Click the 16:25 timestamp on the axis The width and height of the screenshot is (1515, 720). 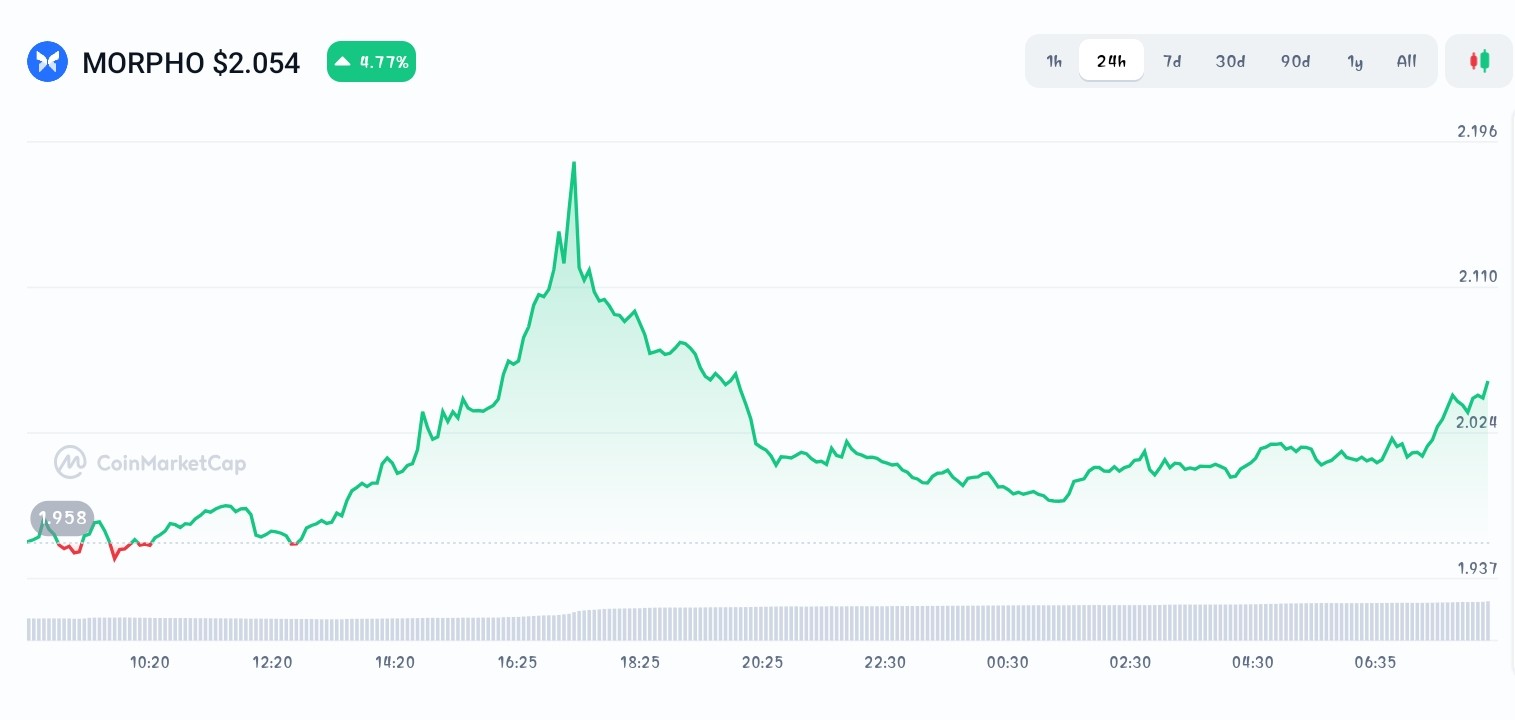(517, 662)
